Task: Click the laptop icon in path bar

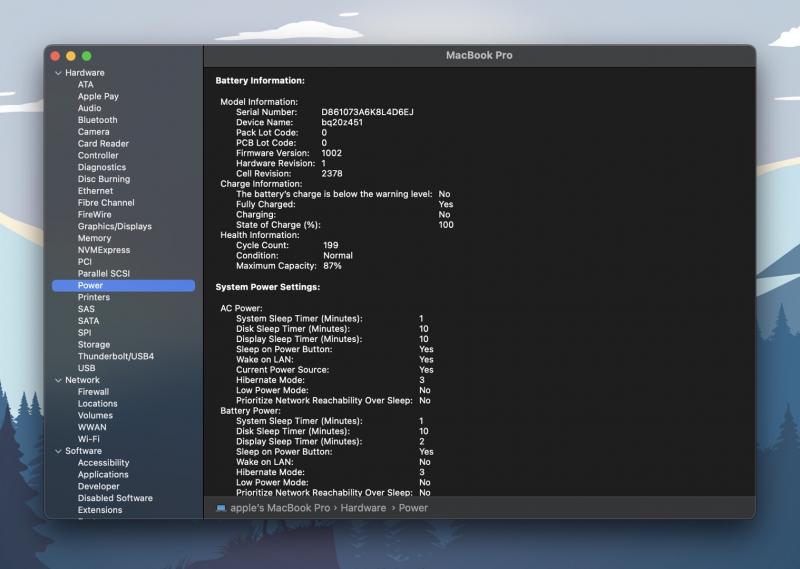Action: coord(221,508)
